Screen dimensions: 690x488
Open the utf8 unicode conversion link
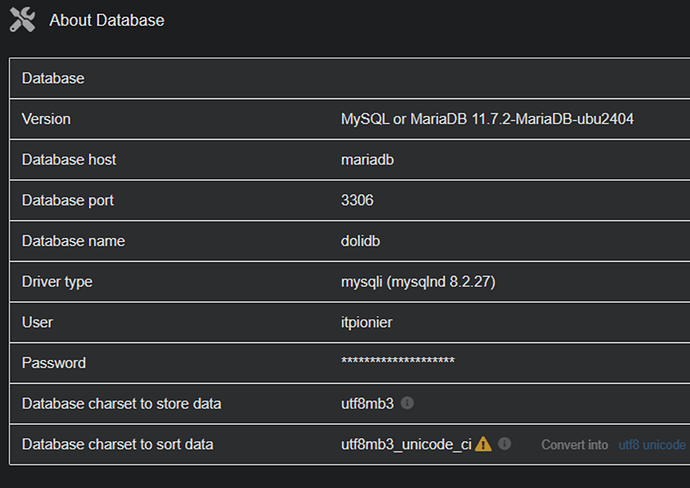(652, 445)
